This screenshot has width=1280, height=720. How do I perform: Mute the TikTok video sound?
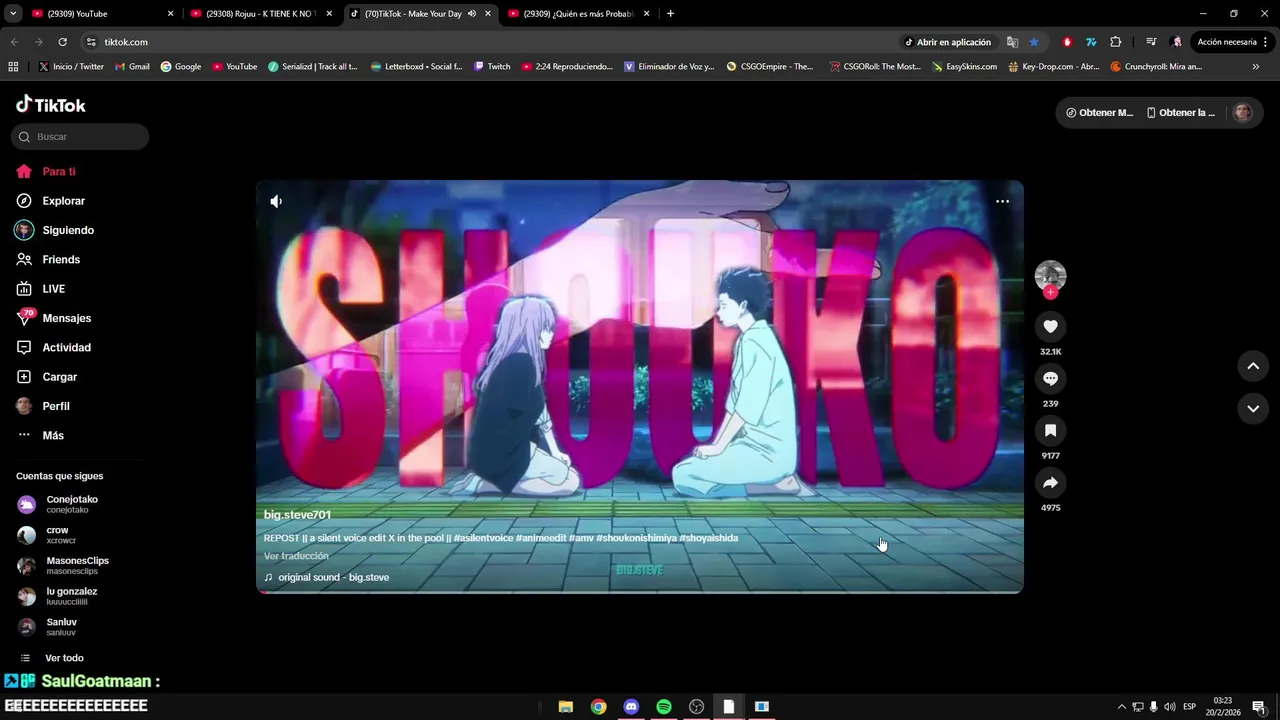pyautogui.click(x=276, y=201)
